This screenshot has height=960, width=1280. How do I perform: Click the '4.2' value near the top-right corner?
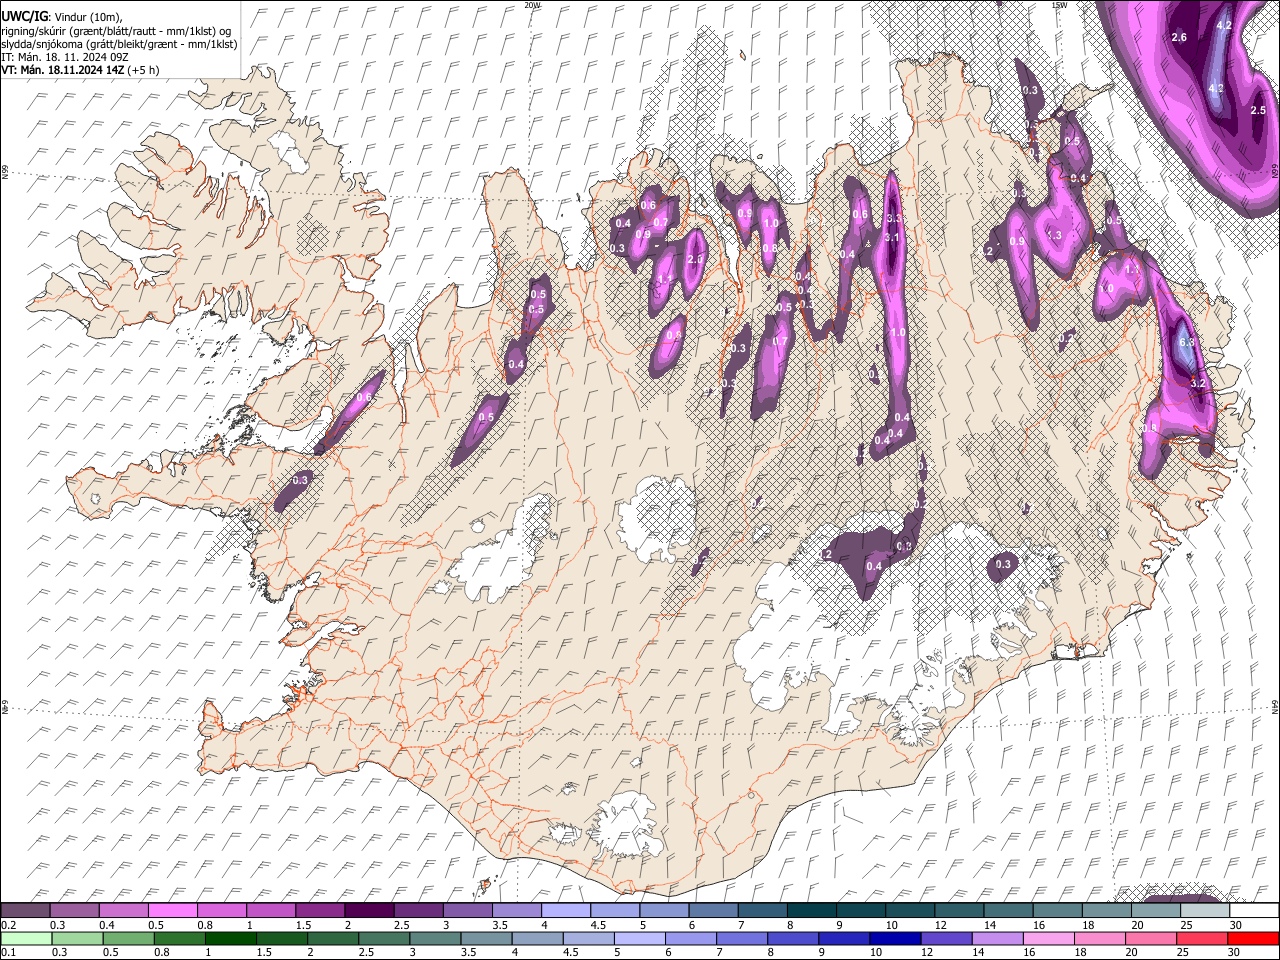(x=1223, y=24)
